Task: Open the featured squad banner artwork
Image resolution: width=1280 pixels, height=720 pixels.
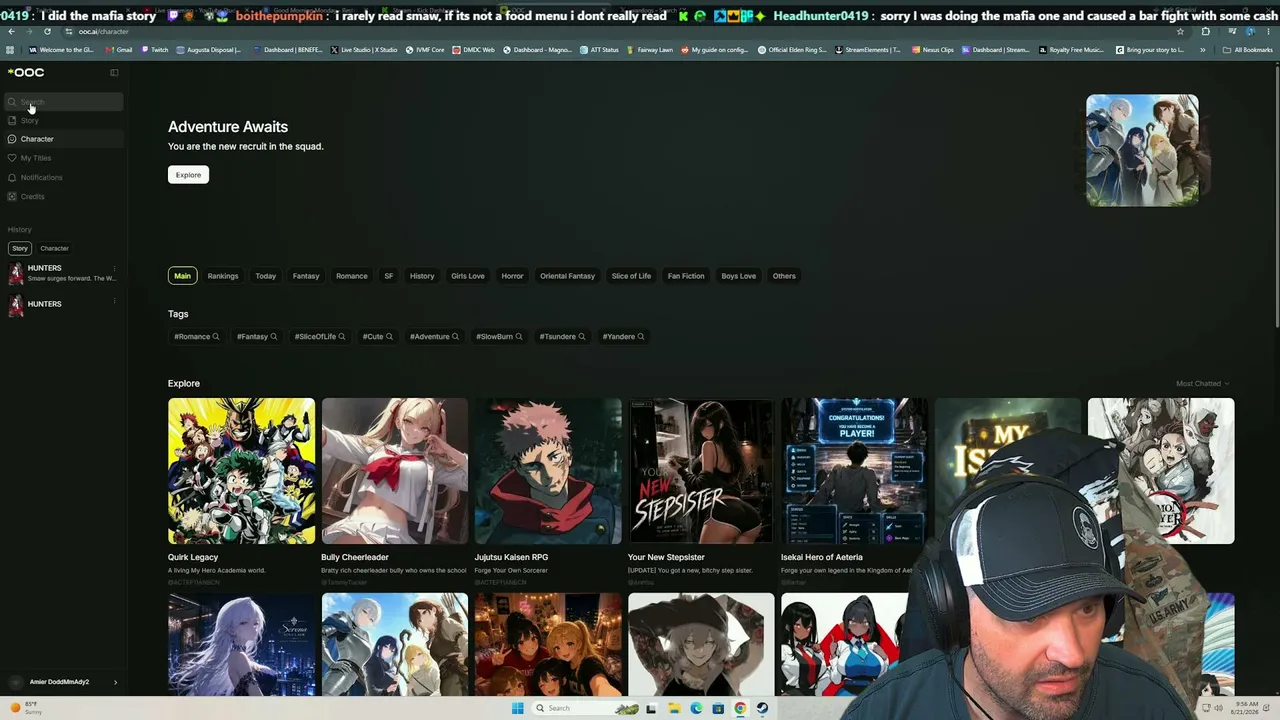Action: tap(1142, 150)
